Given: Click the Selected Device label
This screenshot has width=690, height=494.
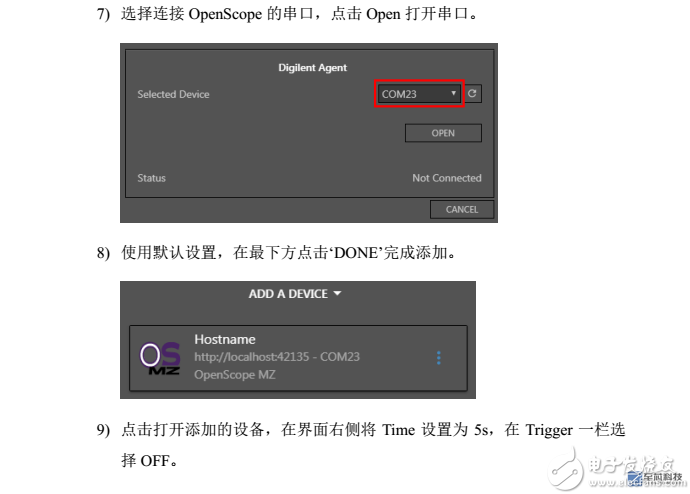Looking at the screenshot, I should (x=173, y=94).
